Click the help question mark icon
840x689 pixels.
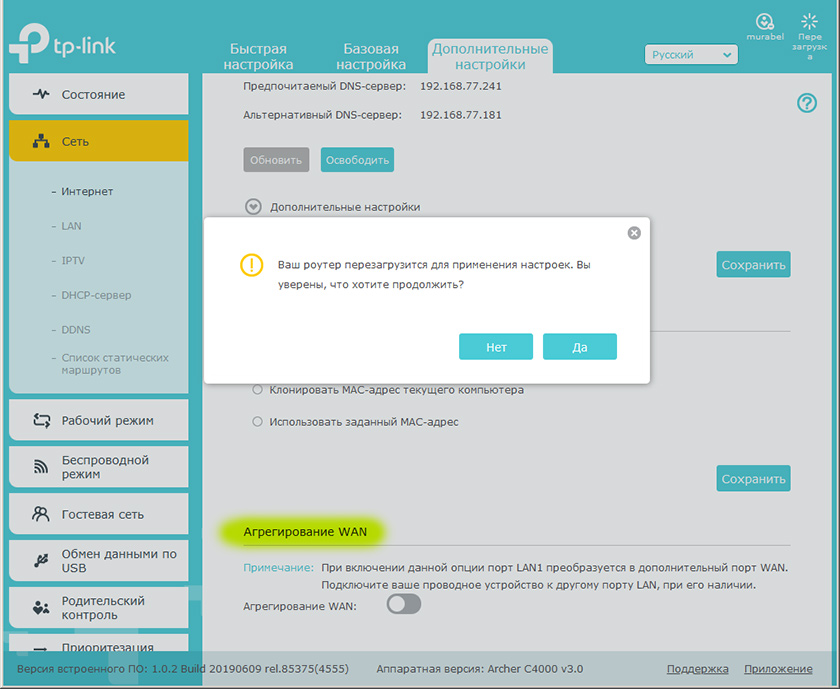(x=807, y=102)
